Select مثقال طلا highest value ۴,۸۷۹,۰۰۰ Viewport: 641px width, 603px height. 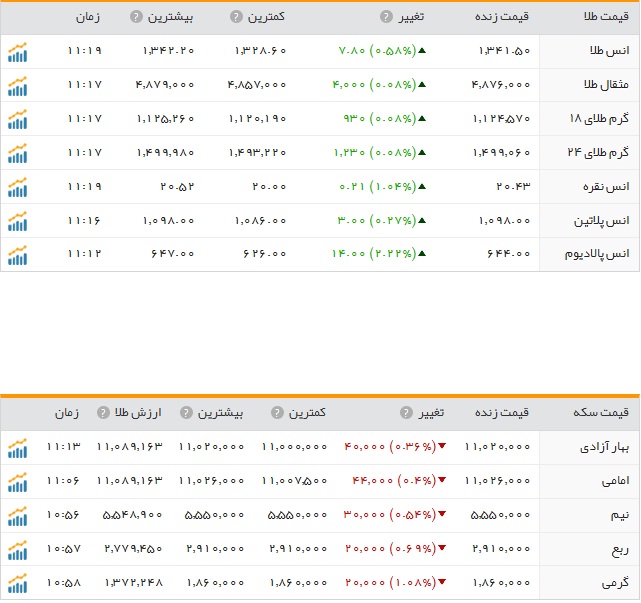[x=165, y=85]
